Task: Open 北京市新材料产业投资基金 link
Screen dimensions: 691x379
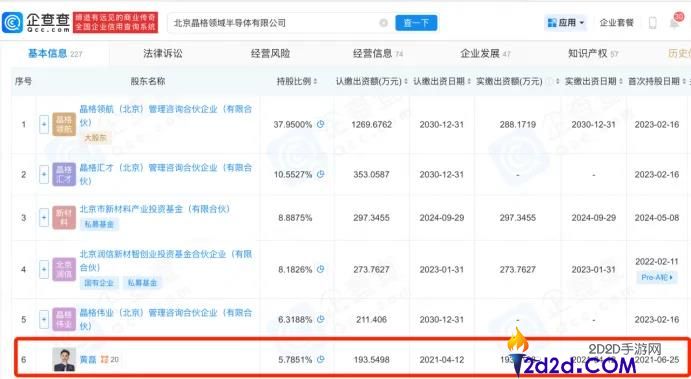Action: [x=155, y=209]
